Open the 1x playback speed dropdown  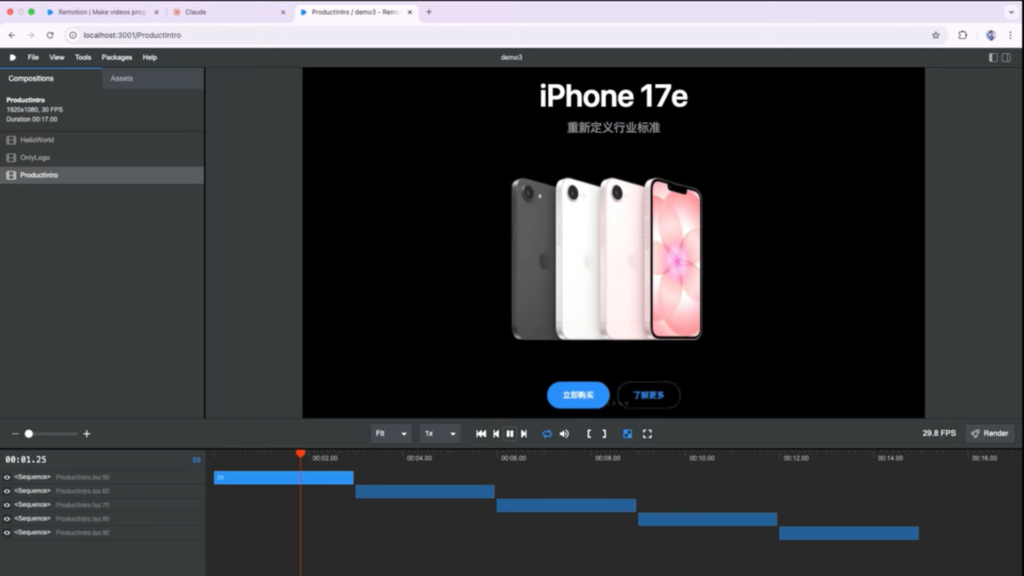tap(440, 434)
